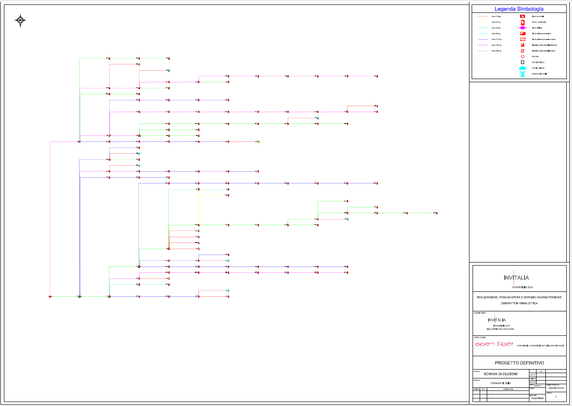Screen dimensions: 572x406
Task: Click the bottom-left root node of the diagram
Action: 50,297
